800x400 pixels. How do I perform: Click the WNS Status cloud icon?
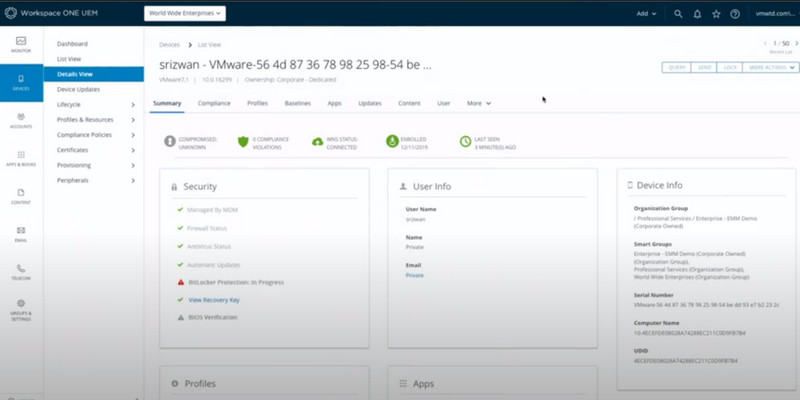click(x=317, y=142)
